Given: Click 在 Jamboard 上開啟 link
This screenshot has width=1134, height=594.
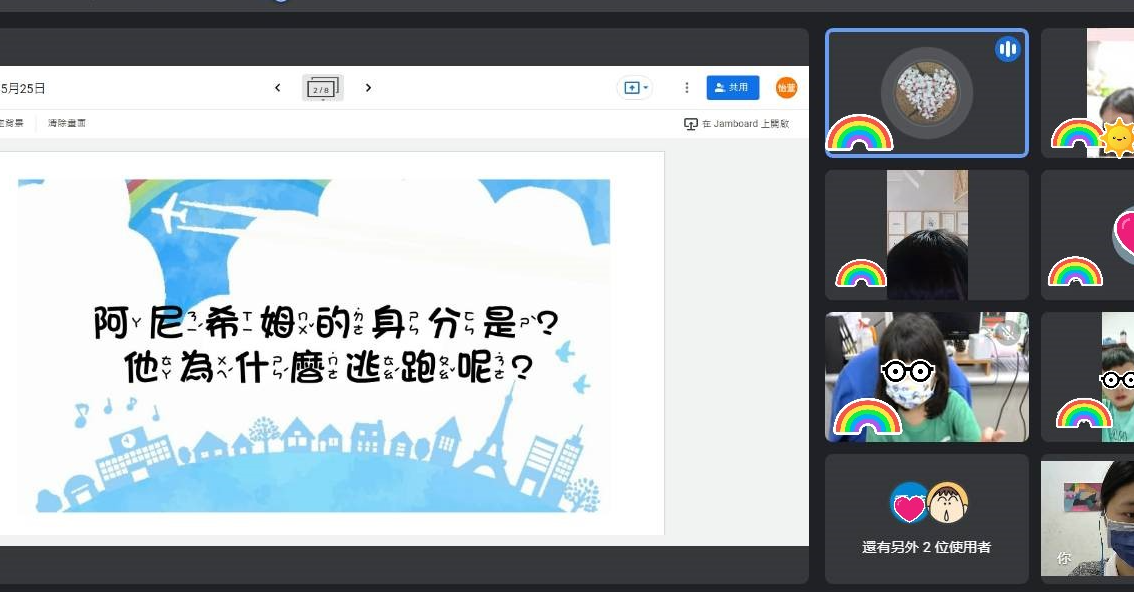Looking at the screenshot, I should [737, 124].
